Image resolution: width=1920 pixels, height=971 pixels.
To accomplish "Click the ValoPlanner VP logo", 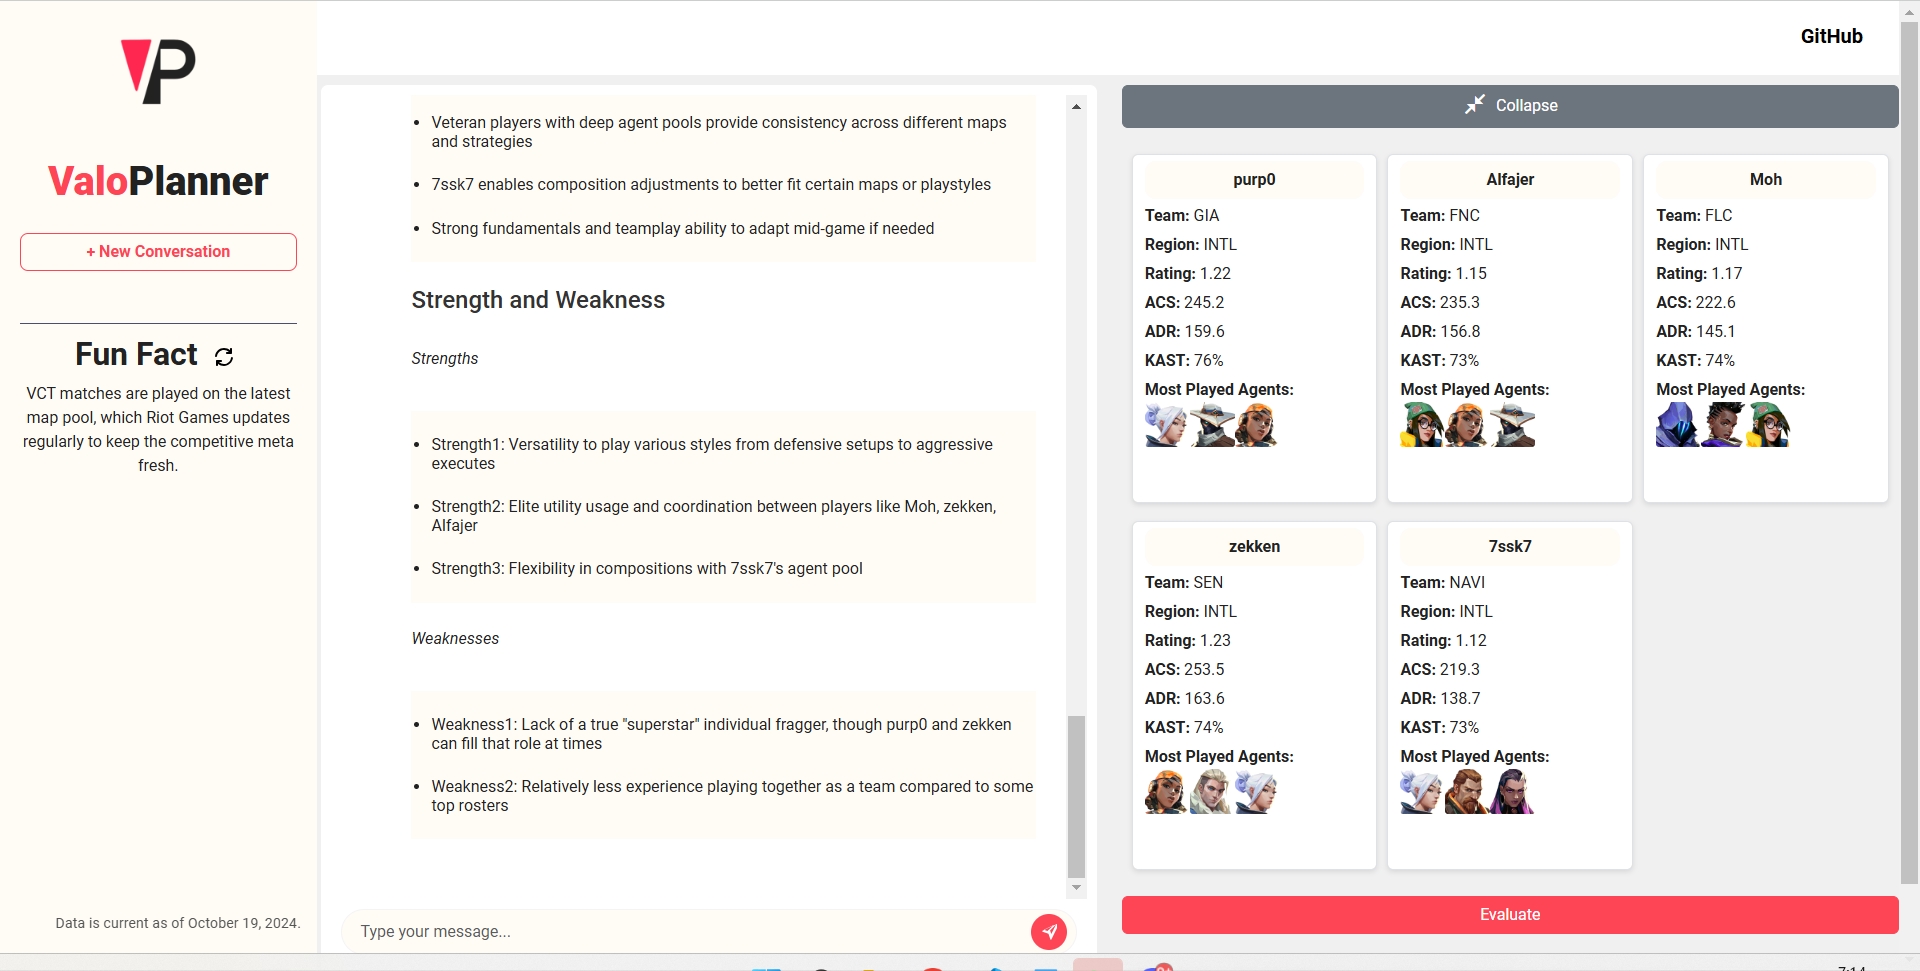I will (158, 72).
